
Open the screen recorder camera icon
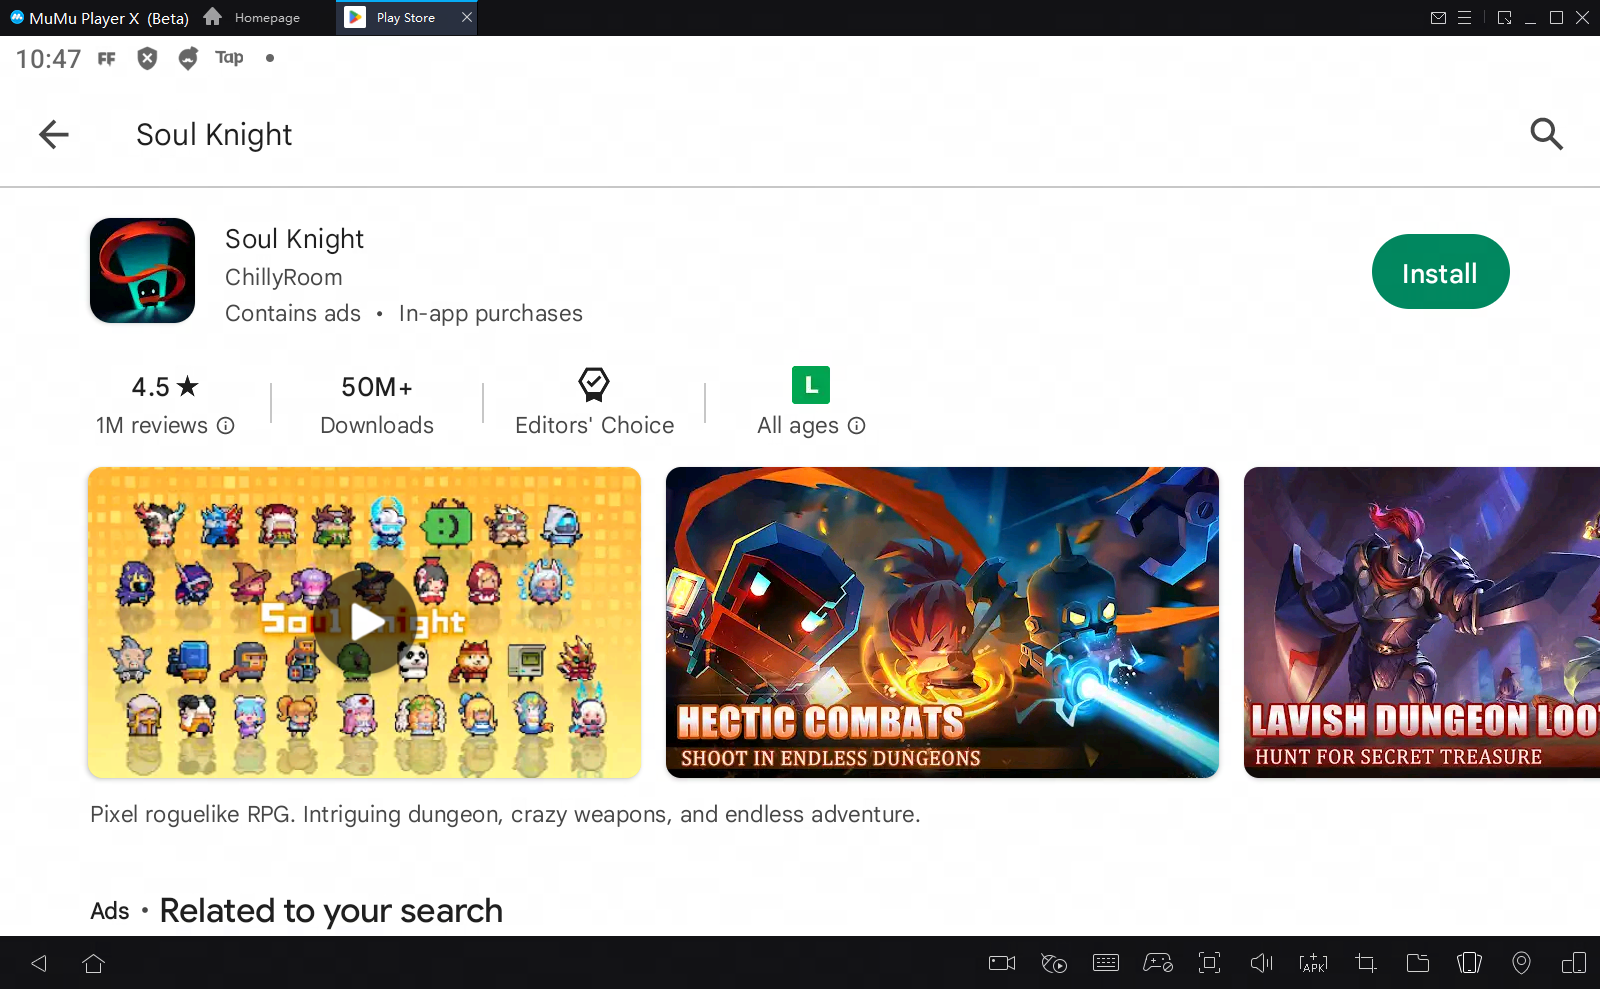(x=1001, y=963)
